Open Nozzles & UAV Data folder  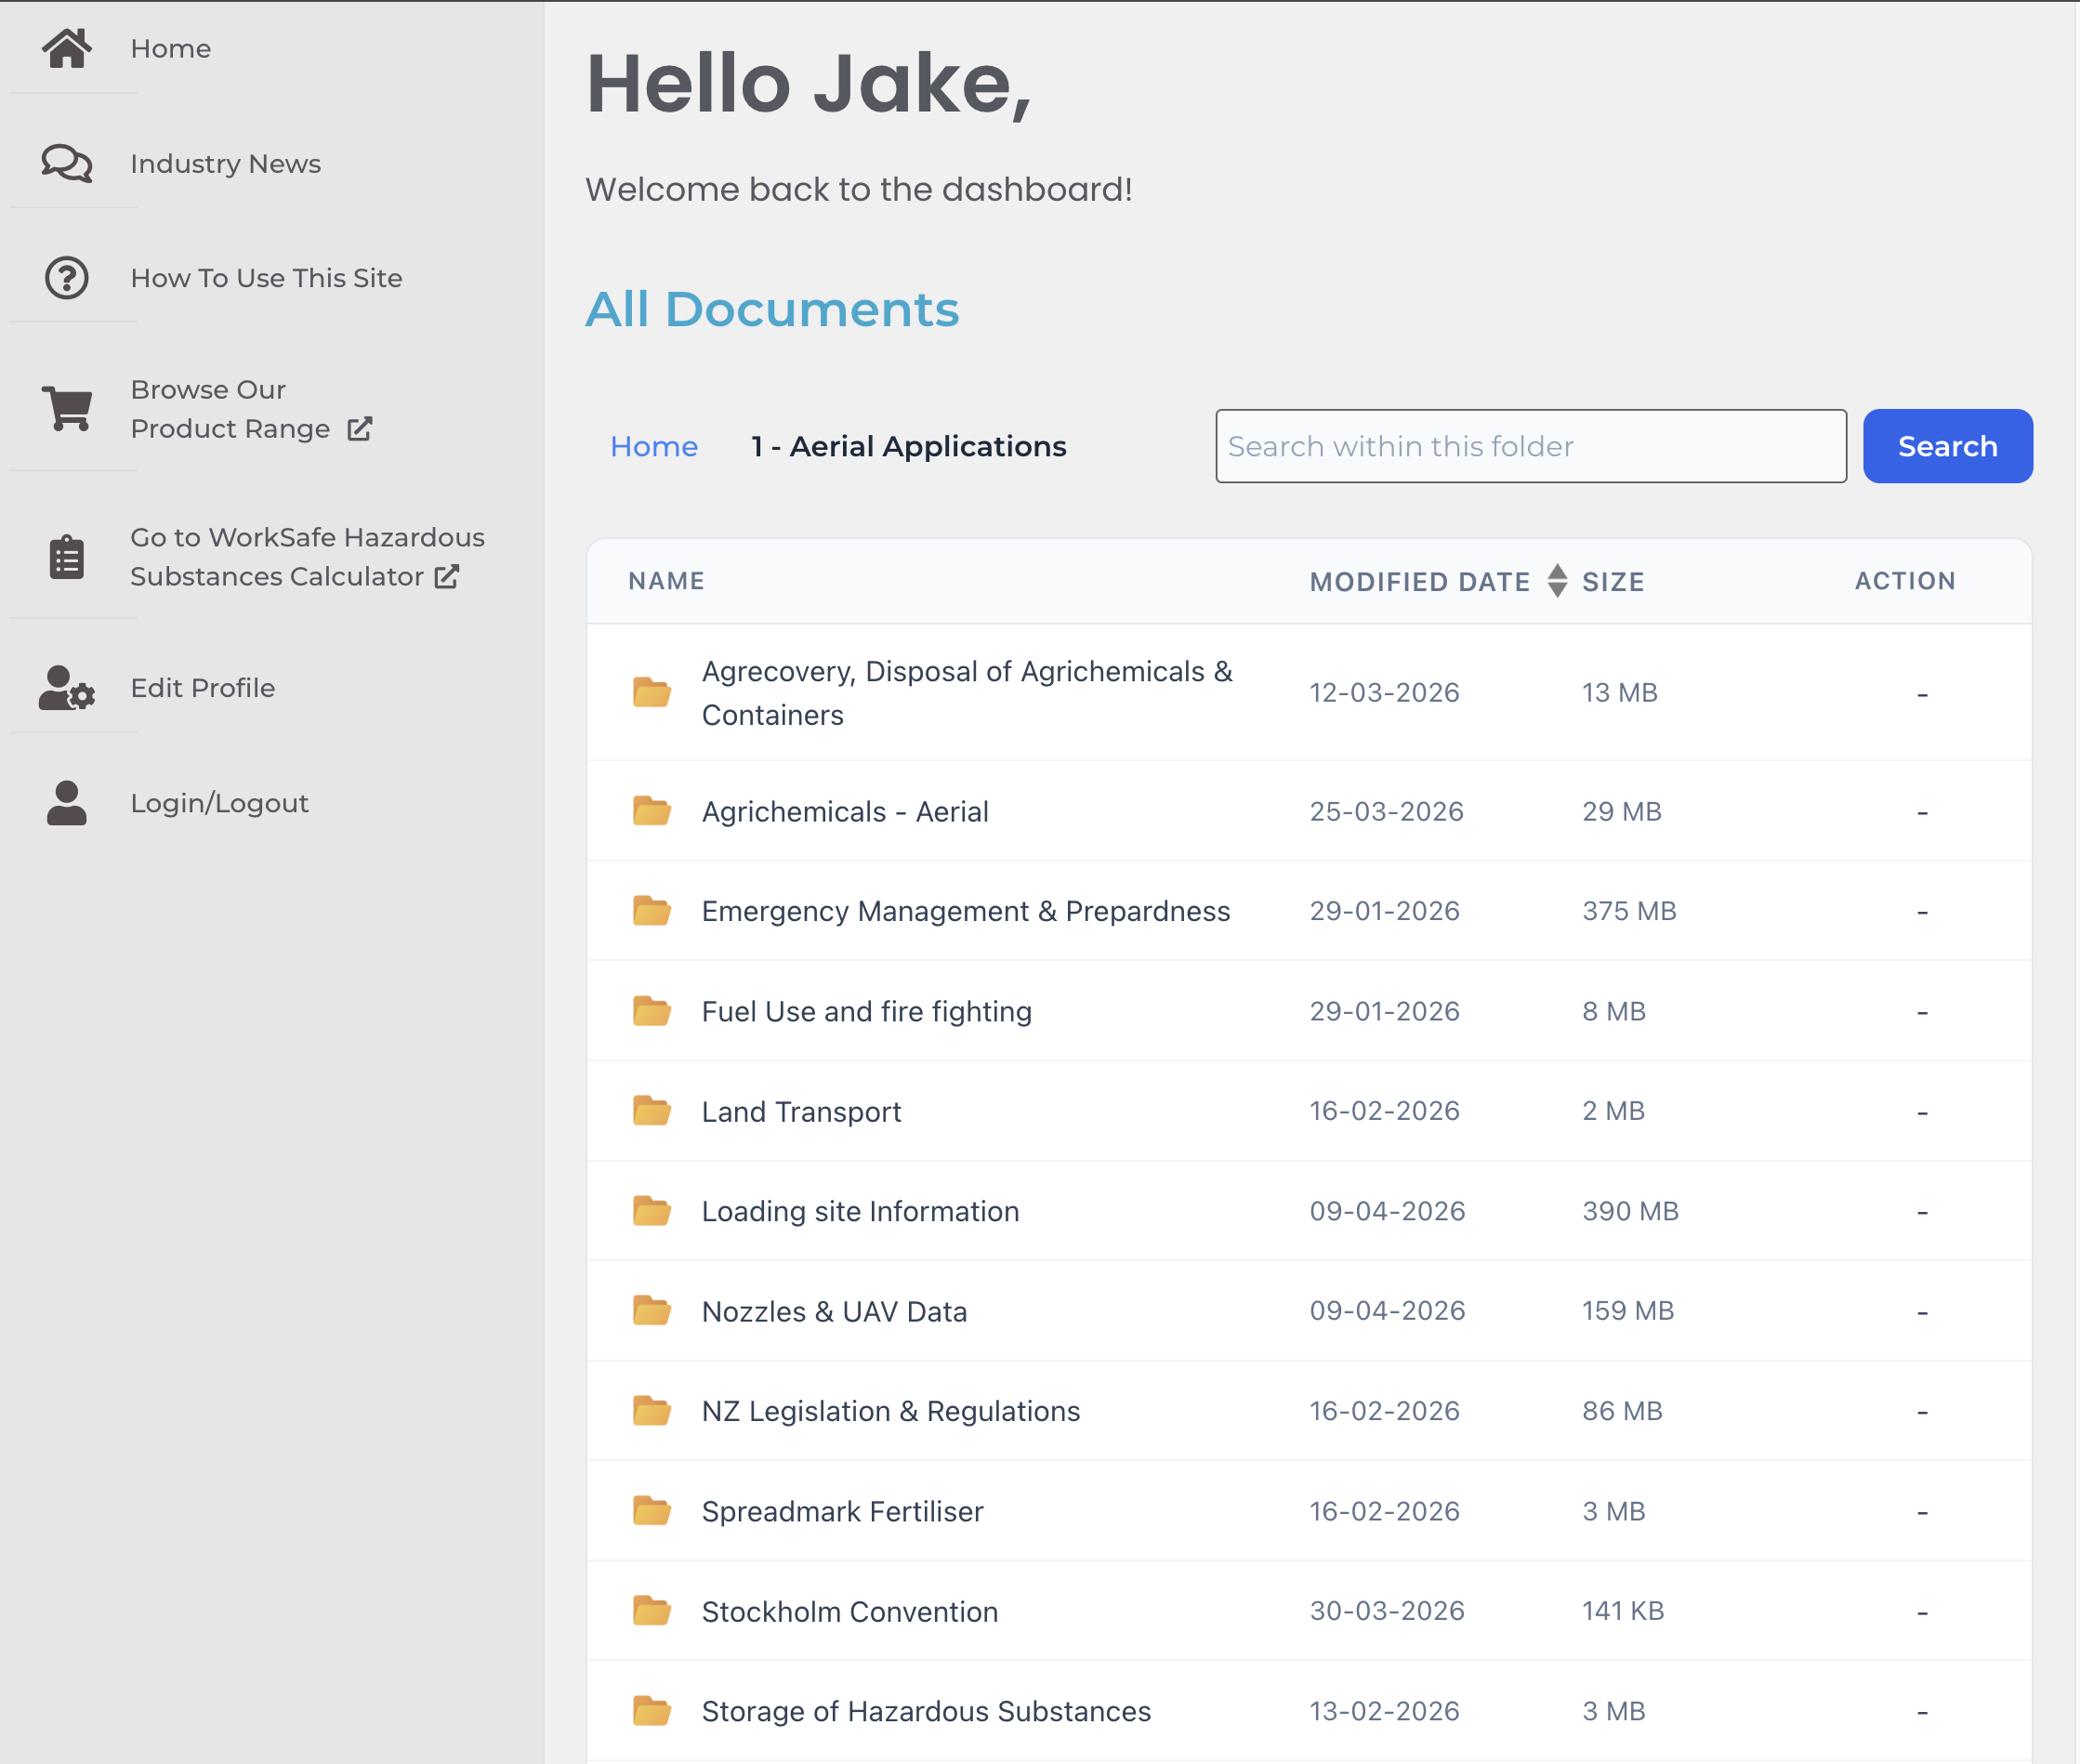pos(834,1311)
